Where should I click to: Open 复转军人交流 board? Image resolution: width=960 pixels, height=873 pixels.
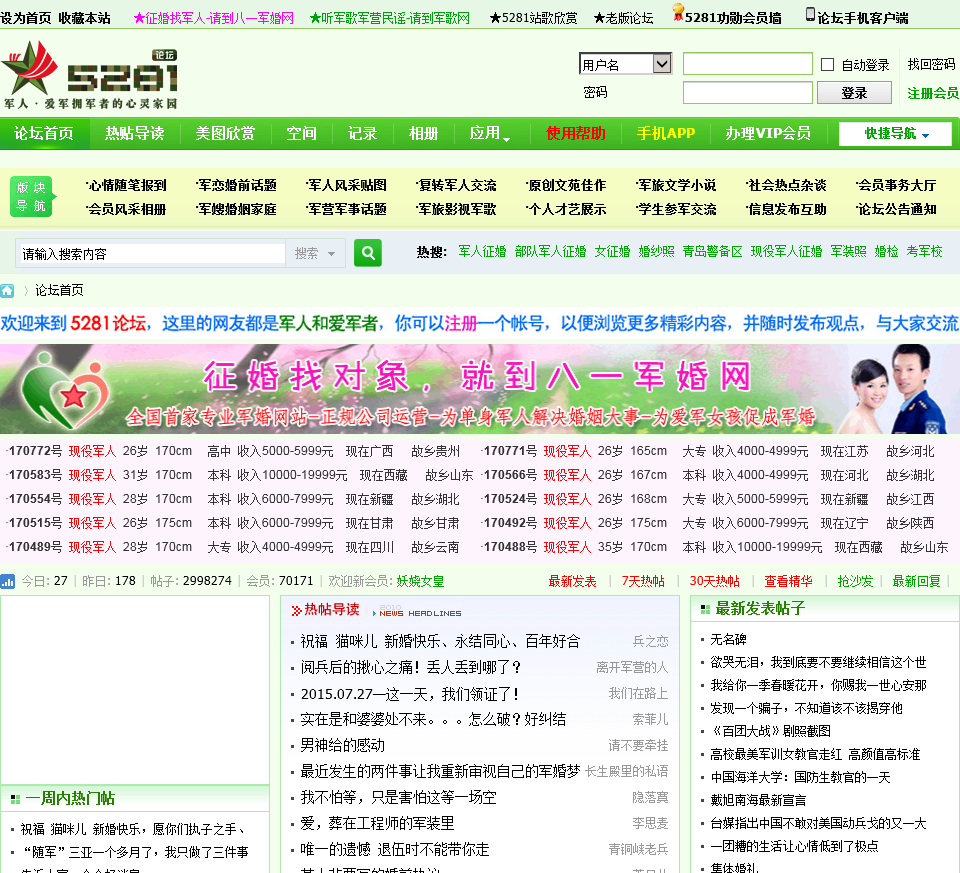tap(456, 185)
